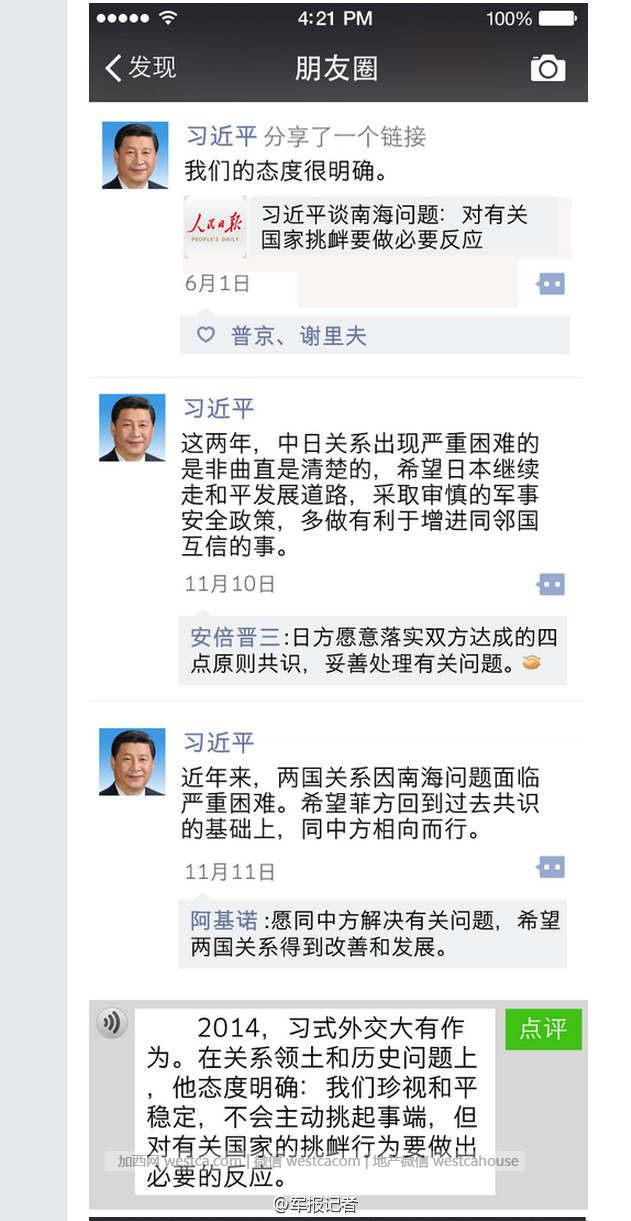Open comment bubble icon beside 11月11日
Screen dimensions: 631x1221
[x=551, y=866]
